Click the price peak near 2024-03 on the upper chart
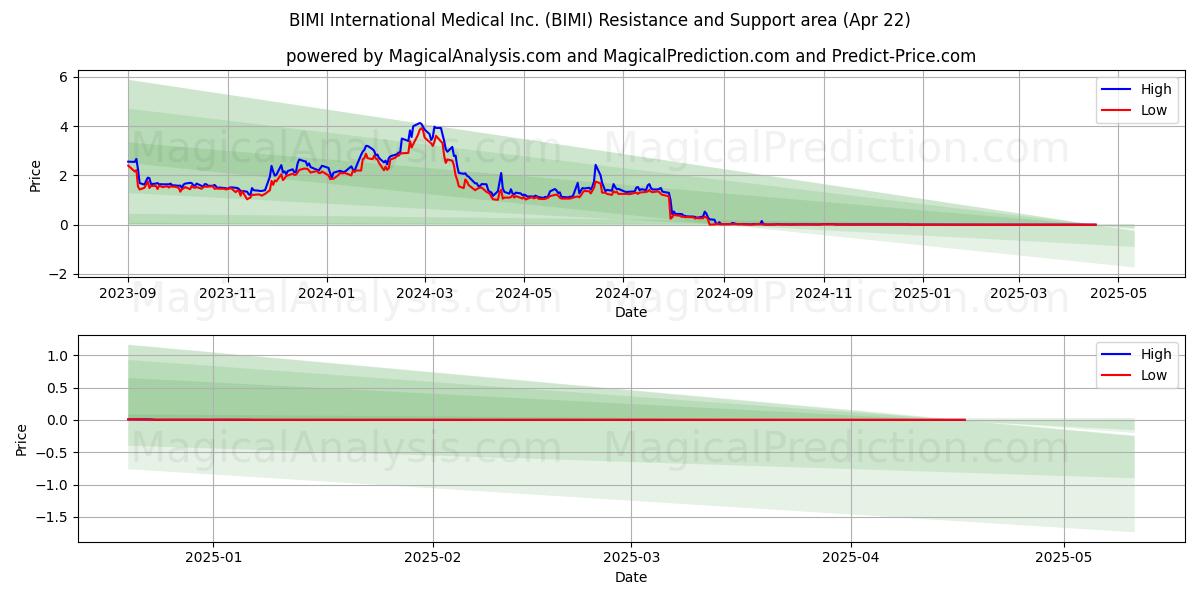This screenshot has height=600, width=1200. click(420, 123)
